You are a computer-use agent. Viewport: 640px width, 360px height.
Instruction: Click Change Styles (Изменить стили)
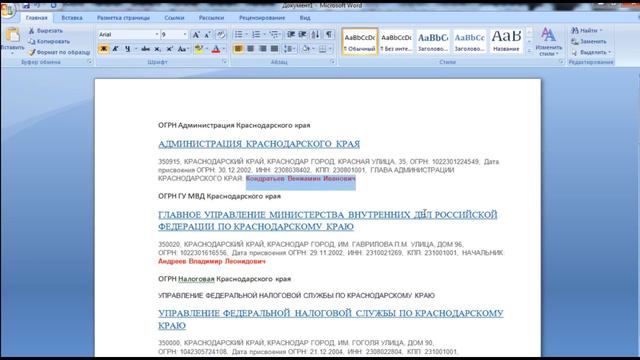(549, 42)
